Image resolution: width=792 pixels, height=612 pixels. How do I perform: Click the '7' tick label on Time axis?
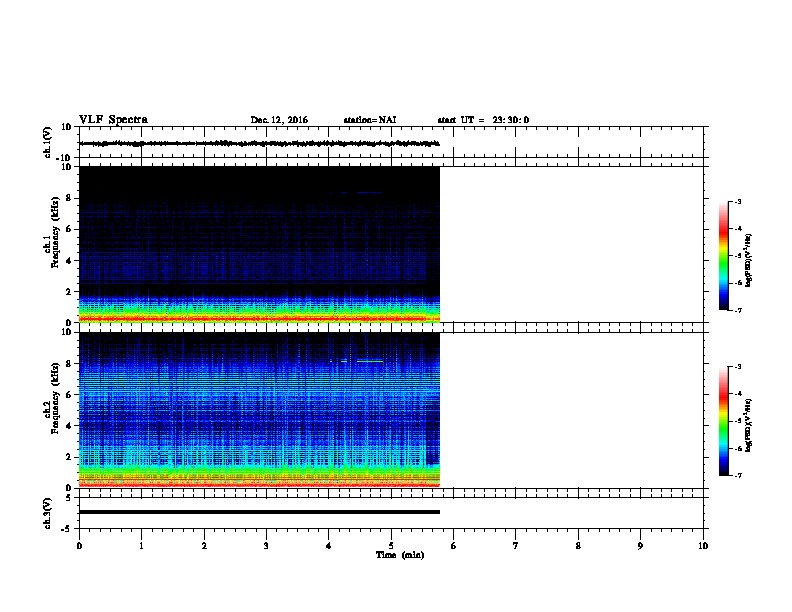tap(516, 546)
